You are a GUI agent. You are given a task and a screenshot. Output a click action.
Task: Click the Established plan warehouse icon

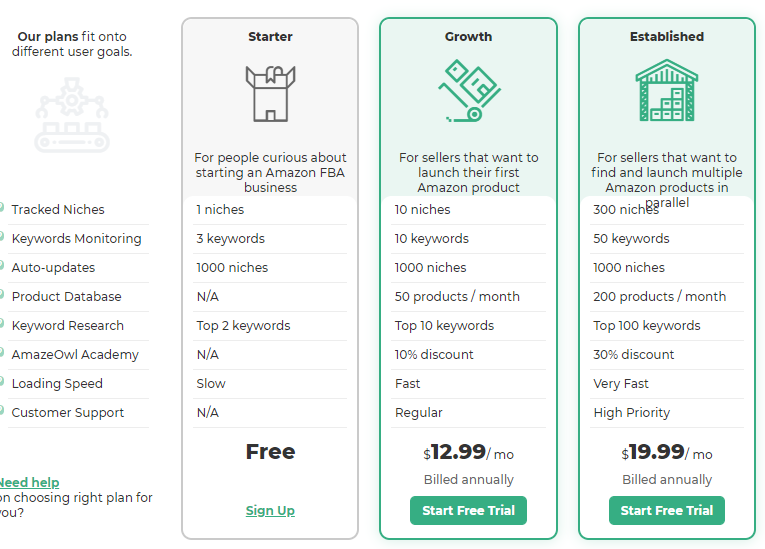tap(666, 90)
